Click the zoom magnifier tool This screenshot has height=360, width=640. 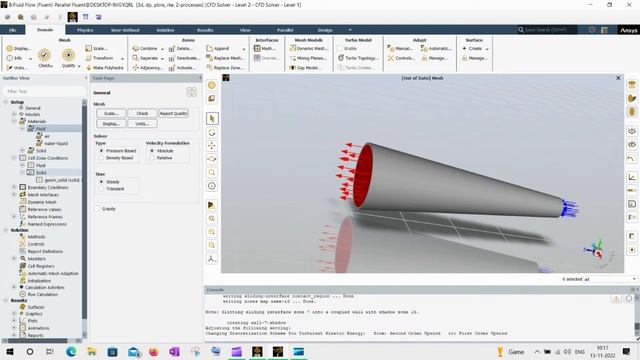(211, 172)
